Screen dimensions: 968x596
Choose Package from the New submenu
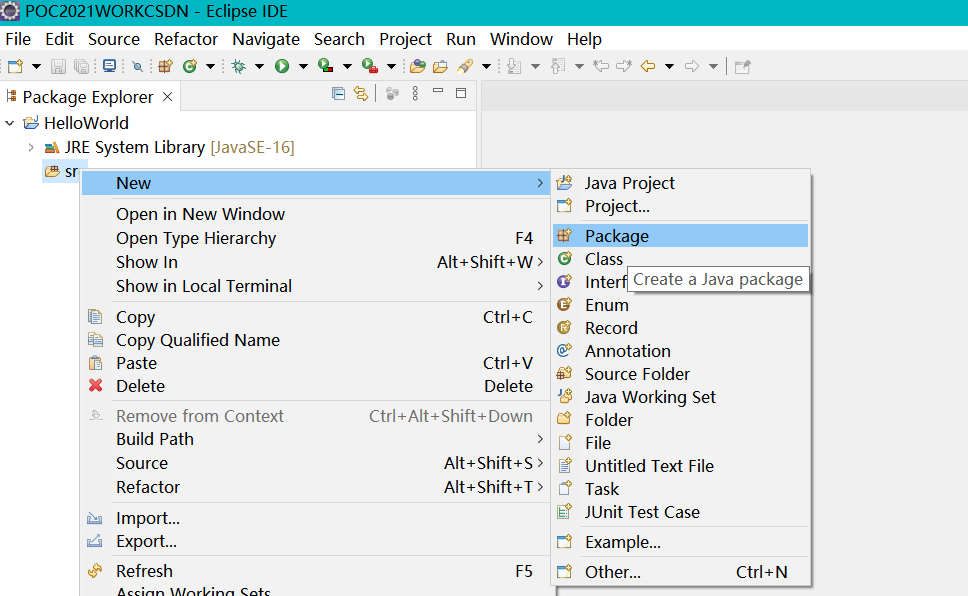pos(680,236)
